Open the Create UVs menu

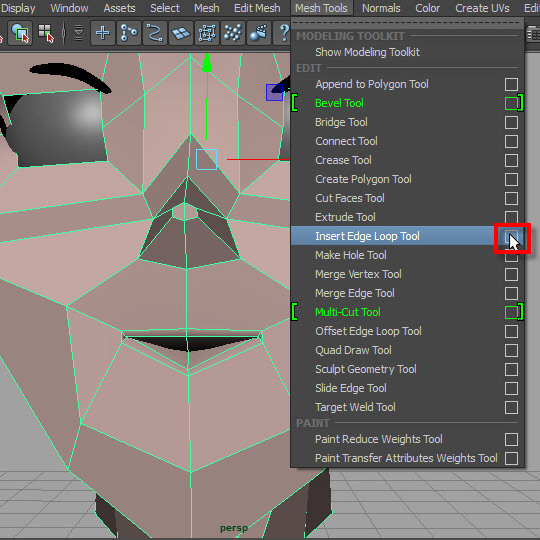pos(482,8)
